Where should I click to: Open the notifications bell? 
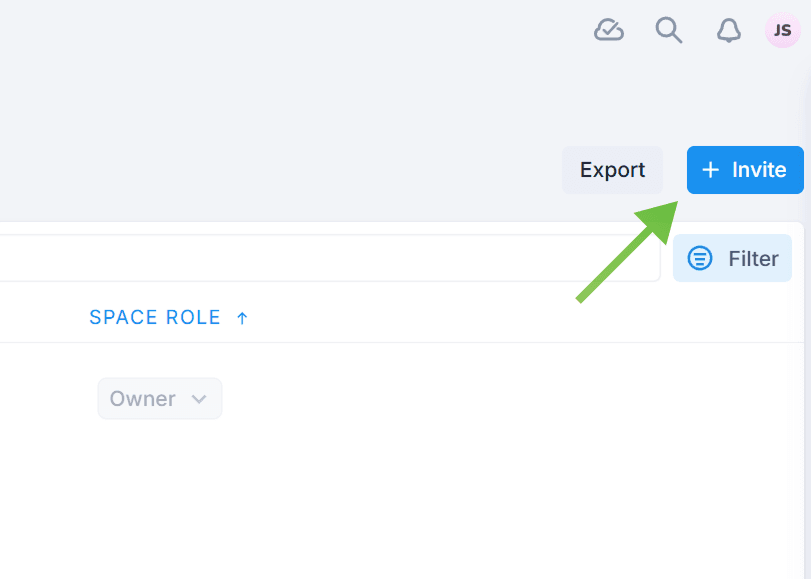click(x=729, y=31)
